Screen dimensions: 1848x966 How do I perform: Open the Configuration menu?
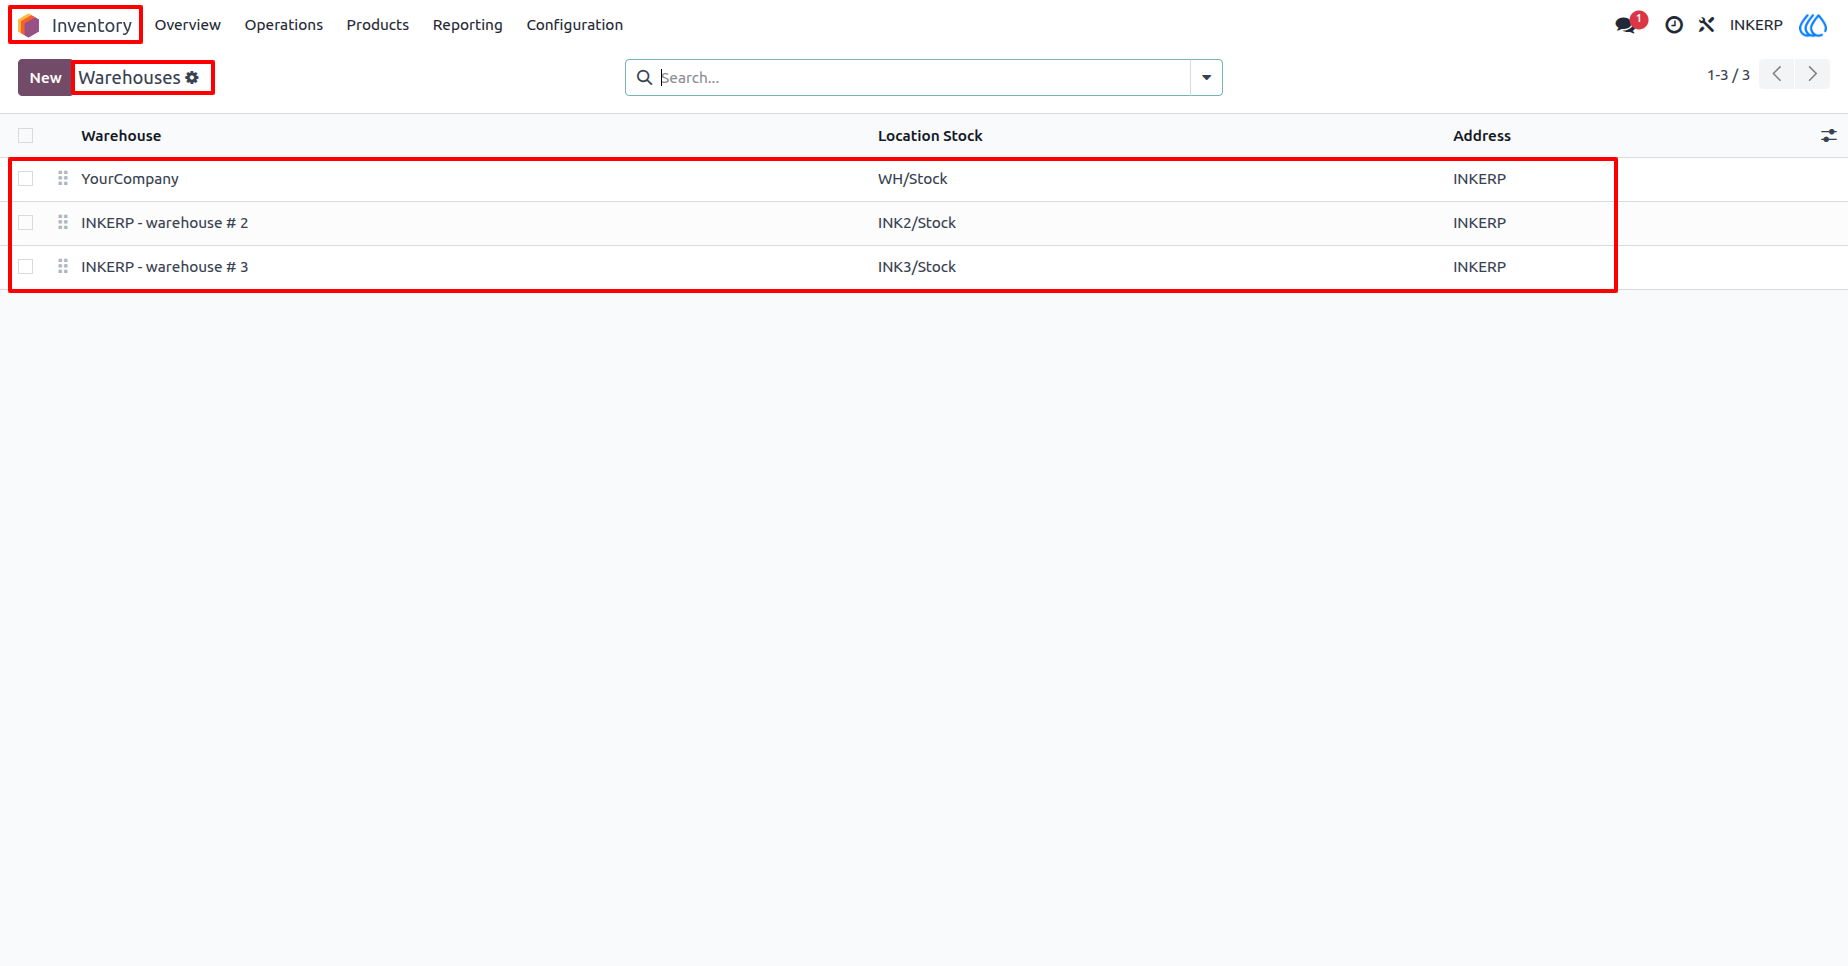(575, 25)
